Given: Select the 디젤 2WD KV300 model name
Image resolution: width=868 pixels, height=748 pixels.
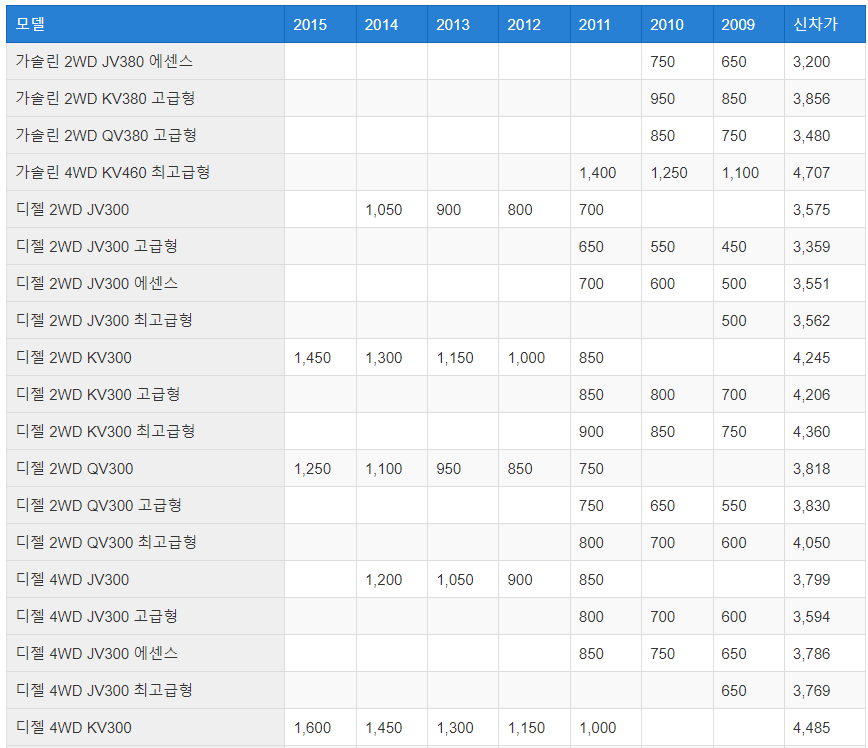Looking at the screenshot, I should pyautogui.click(x=74, y=358).
